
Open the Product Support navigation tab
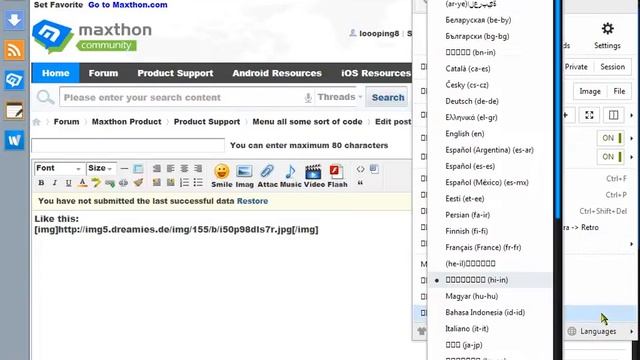(175, 73)
